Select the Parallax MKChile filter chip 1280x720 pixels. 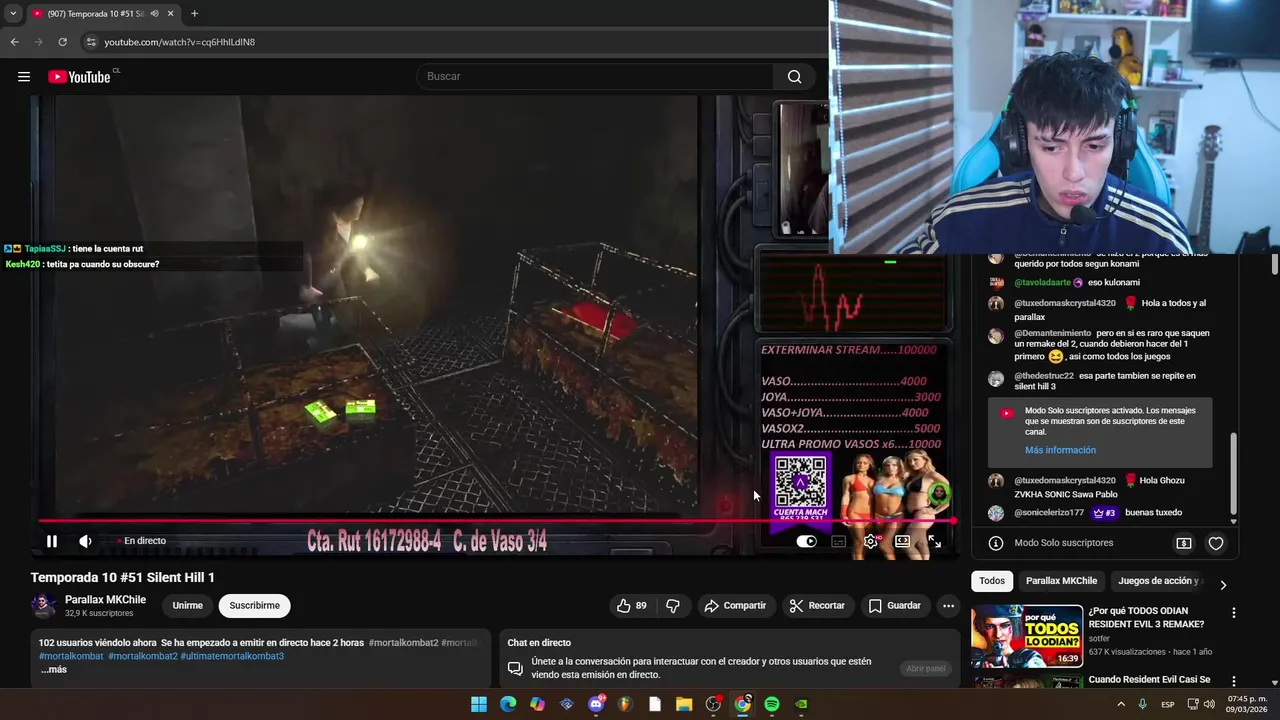[x=1061, y=581]
